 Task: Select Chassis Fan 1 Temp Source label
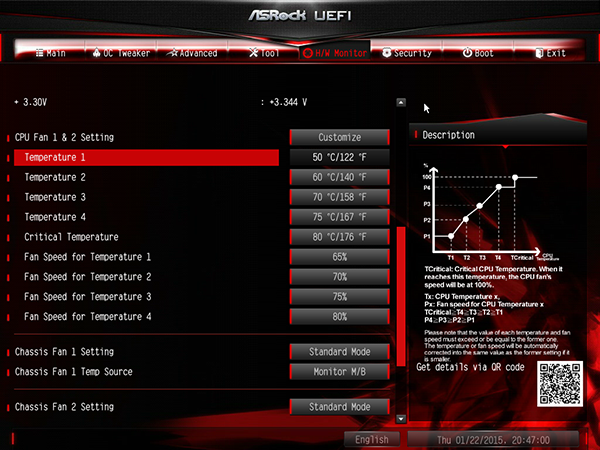73,372
